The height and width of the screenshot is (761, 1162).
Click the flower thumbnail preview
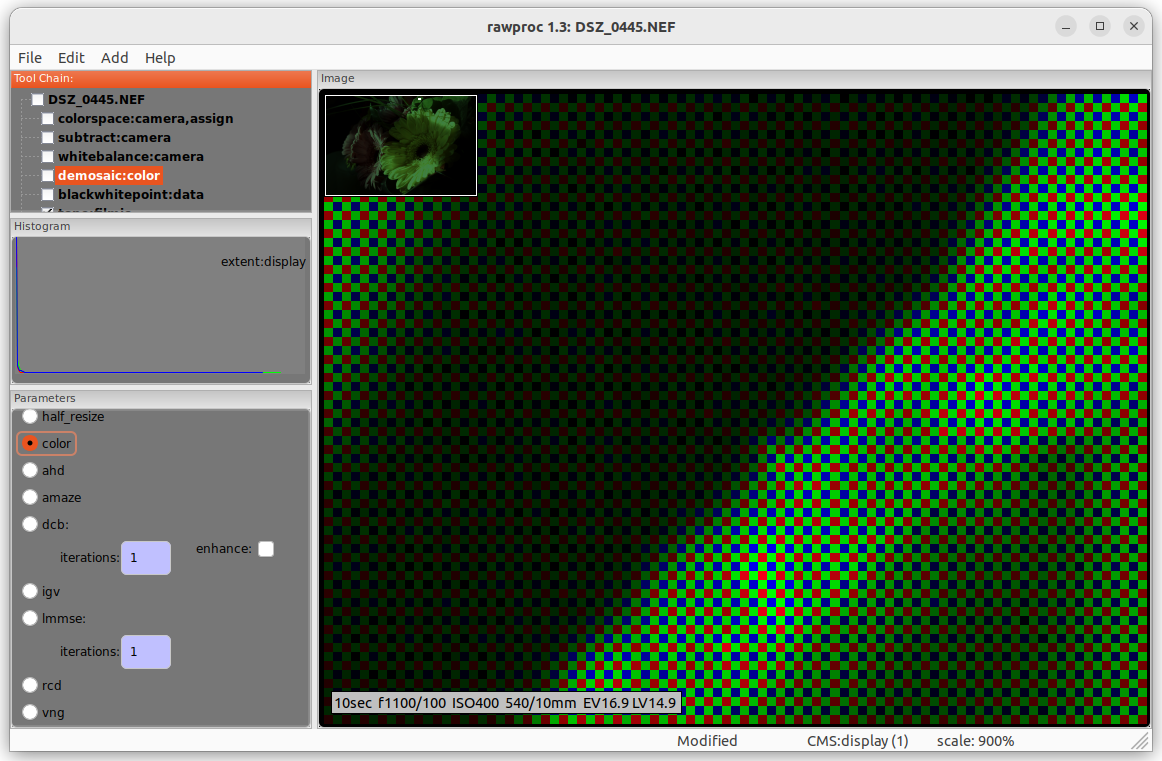tap(401, 146)
